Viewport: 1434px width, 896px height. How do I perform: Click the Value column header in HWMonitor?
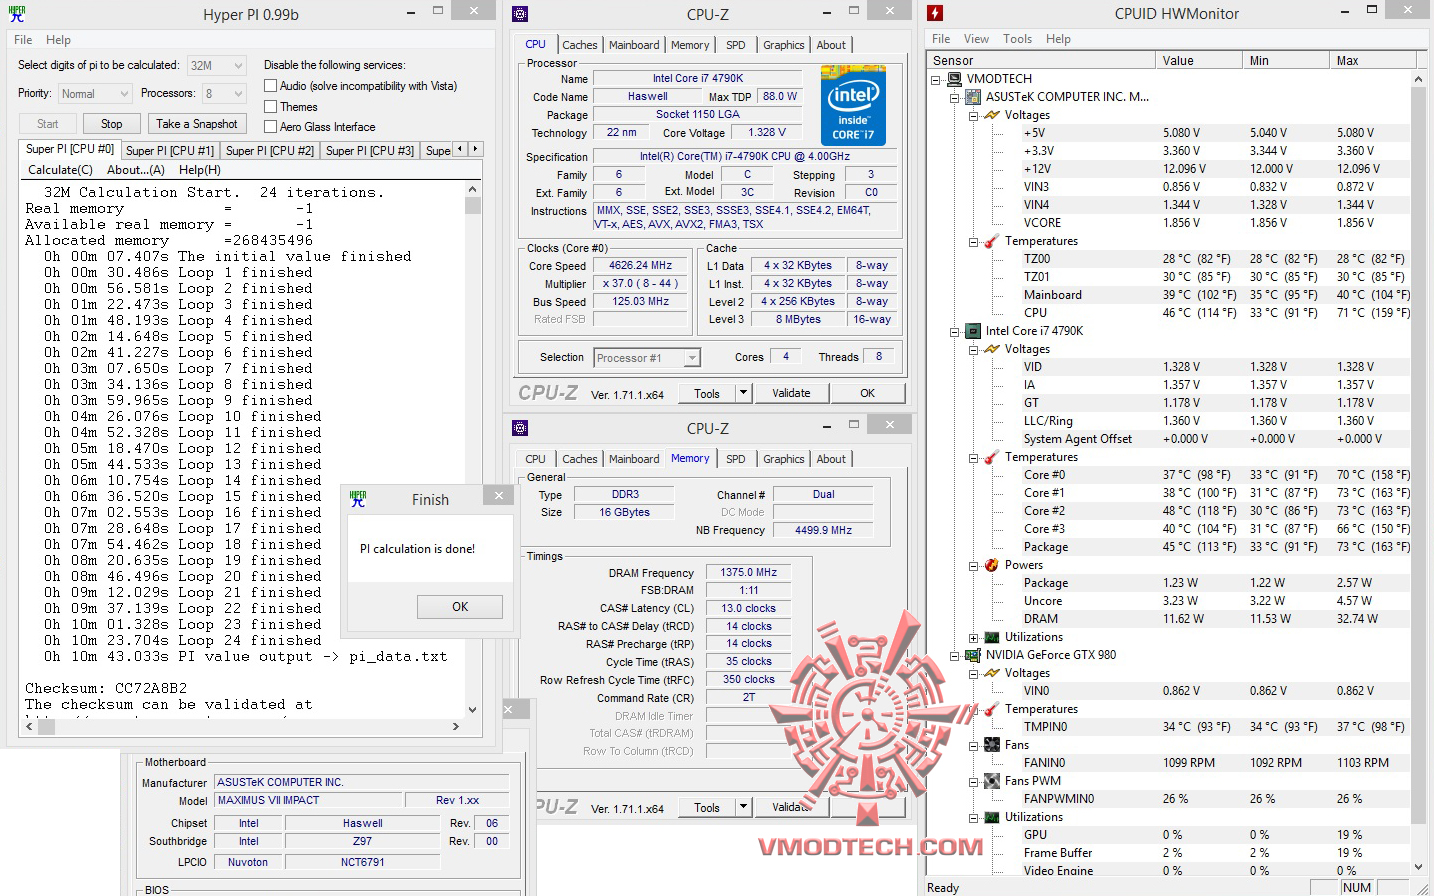(1198, 60)
